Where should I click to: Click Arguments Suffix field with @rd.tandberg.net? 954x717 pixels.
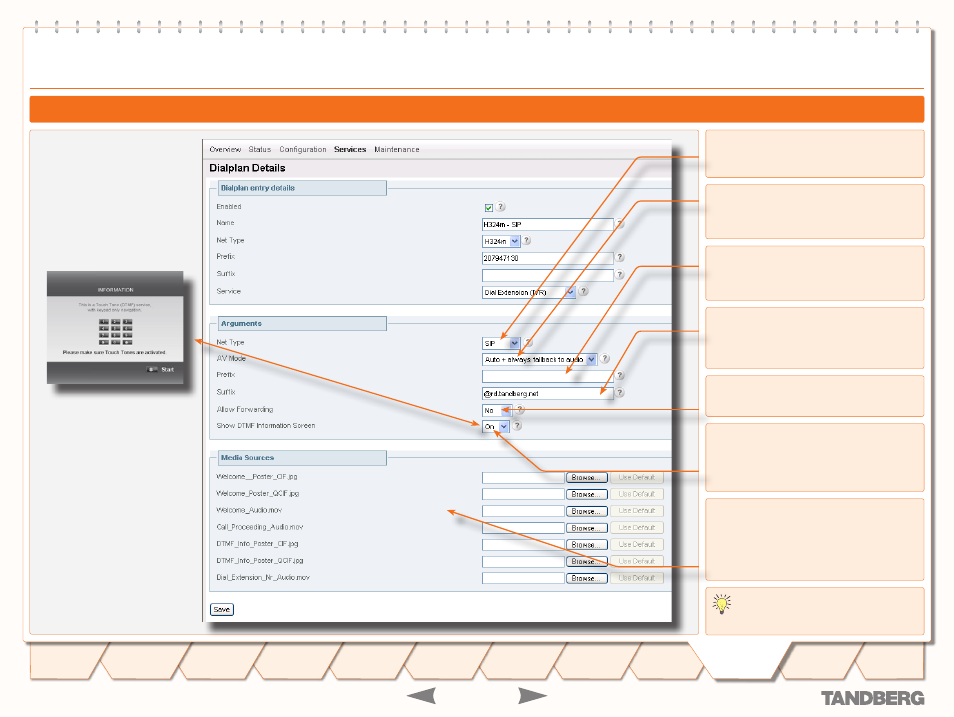(548, 394)
